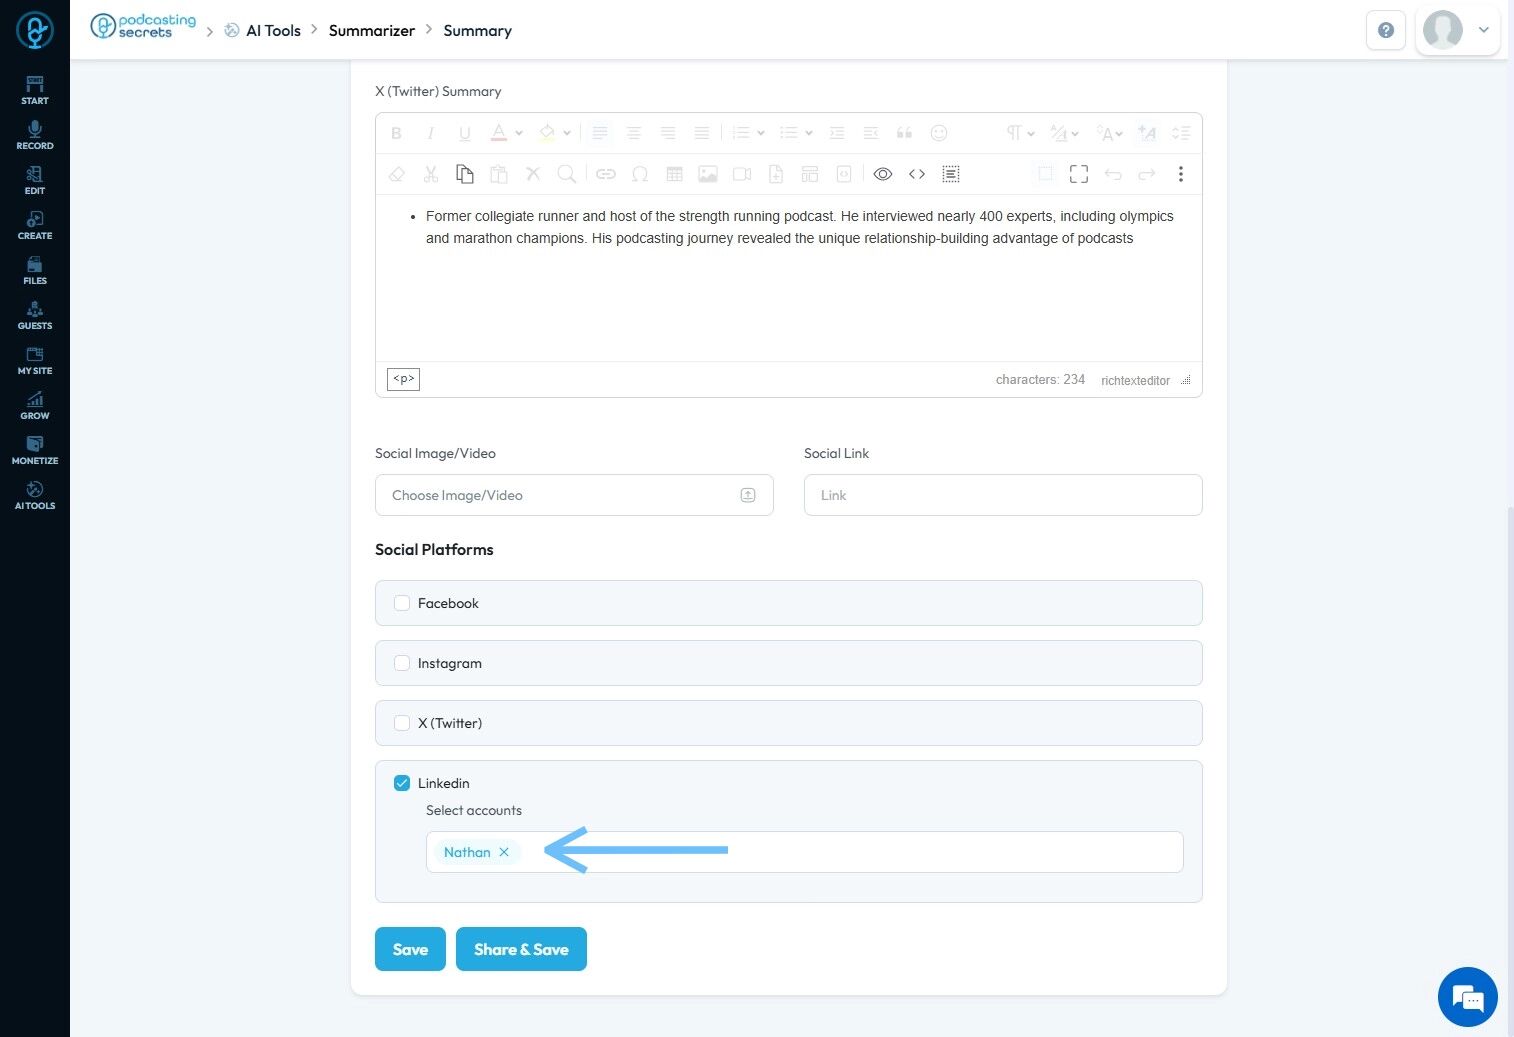Expand the editor's three-dot more options

(x=1180, y=174)
